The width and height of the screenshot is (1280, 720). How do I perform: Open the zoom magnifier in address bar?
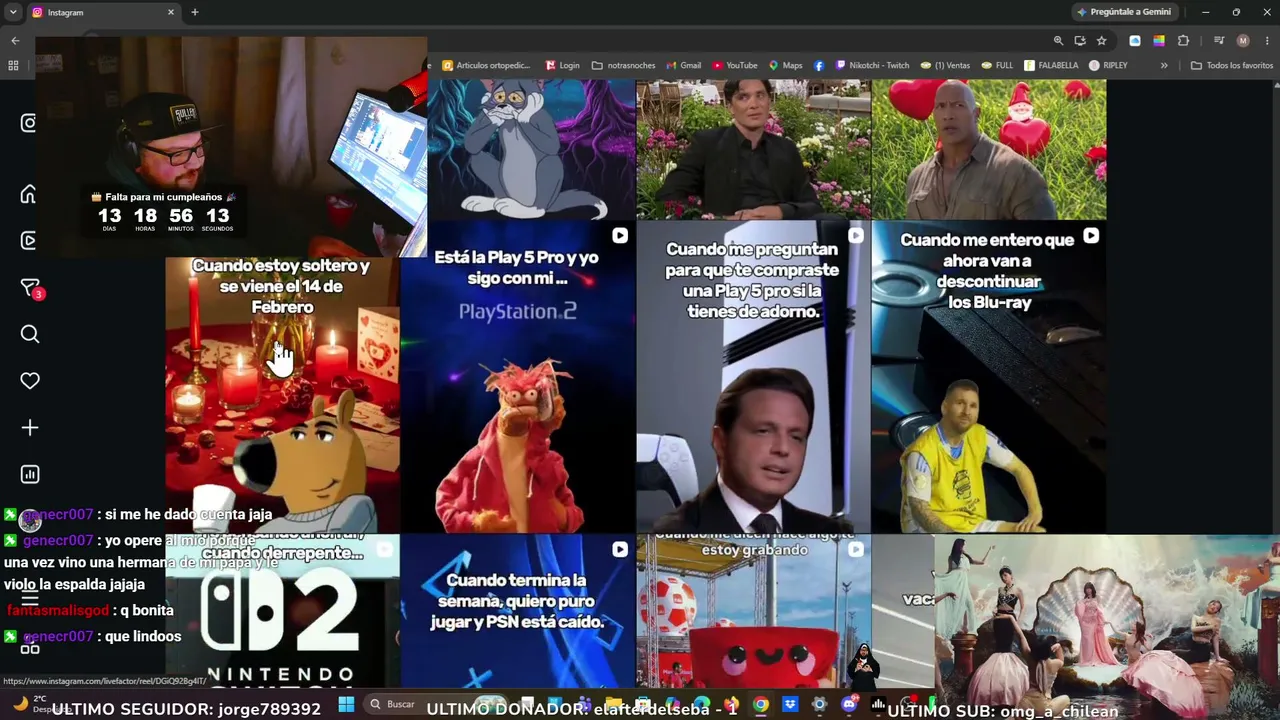pyautogui.click(x=1058, y=41)
